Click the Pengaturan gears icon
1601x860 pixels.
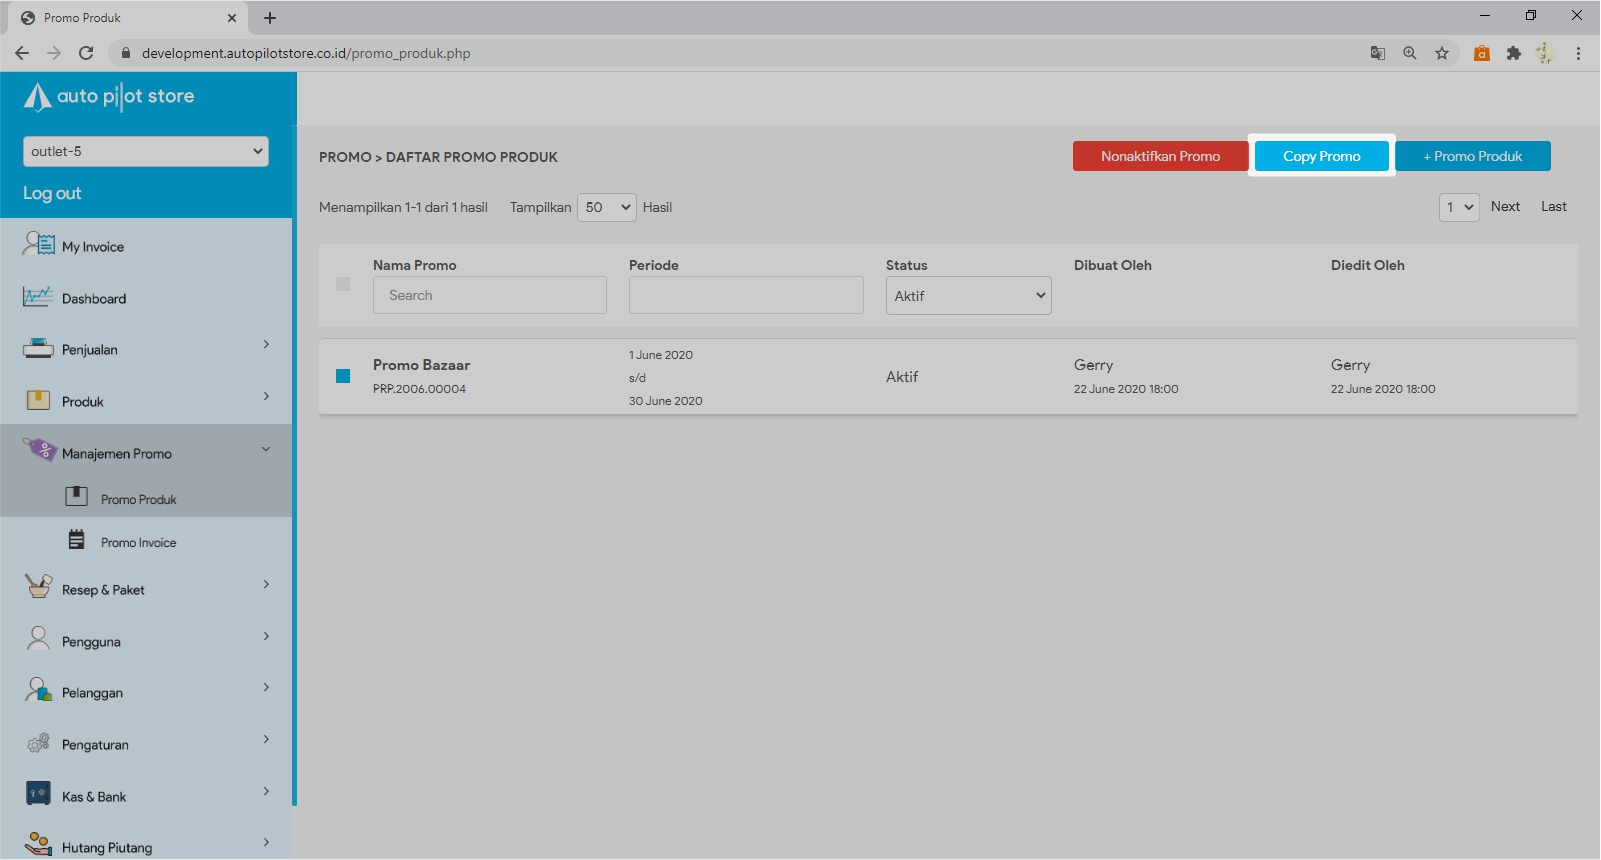tap(38, 743)
